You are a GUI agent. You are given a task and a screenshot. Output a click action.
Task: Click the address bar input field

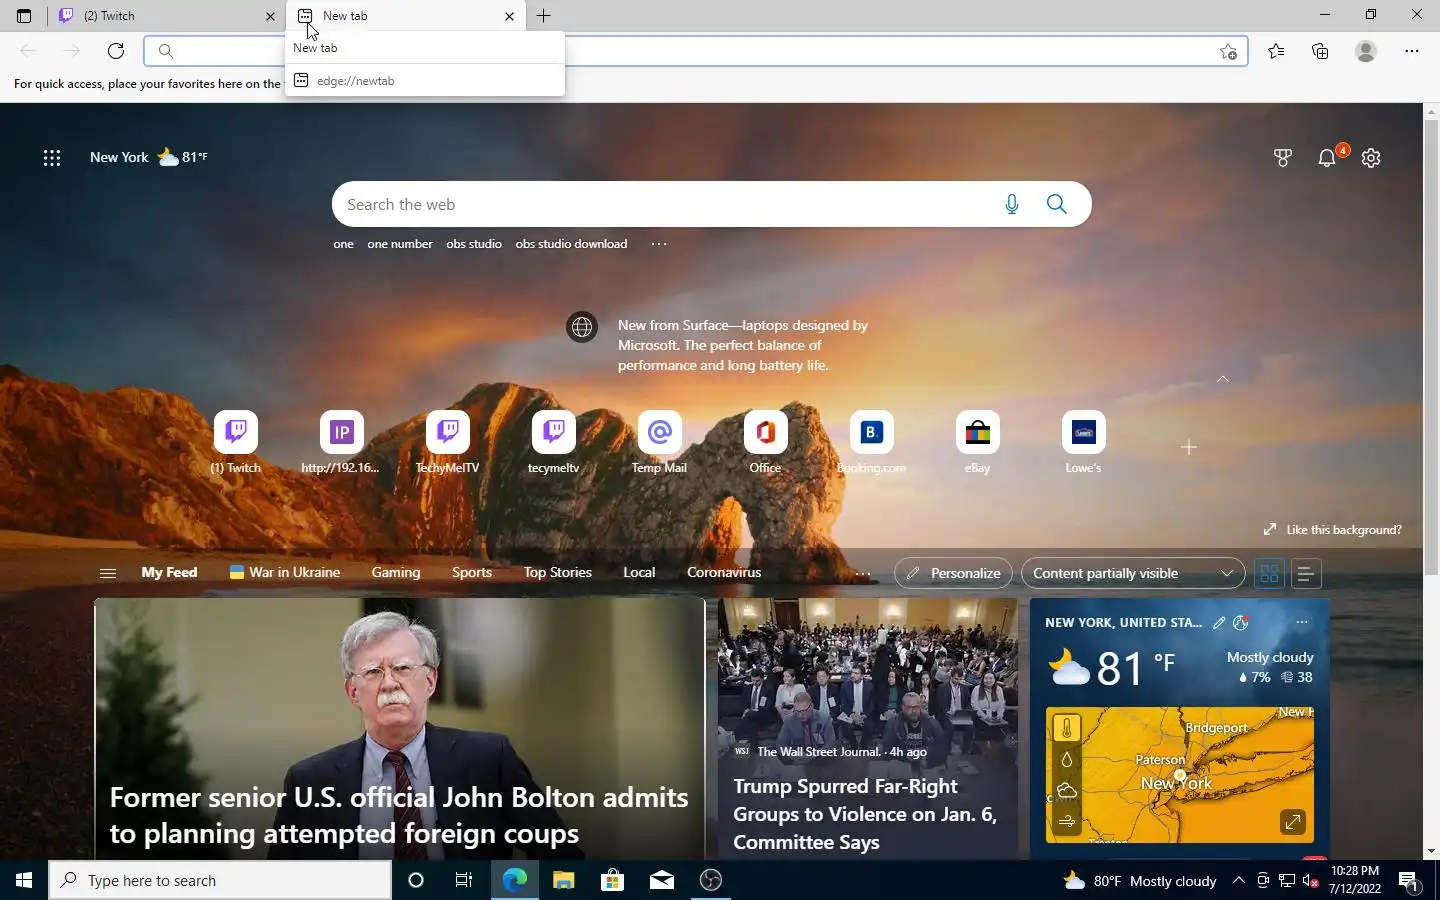pyautogui.click(x=695, y=51)
